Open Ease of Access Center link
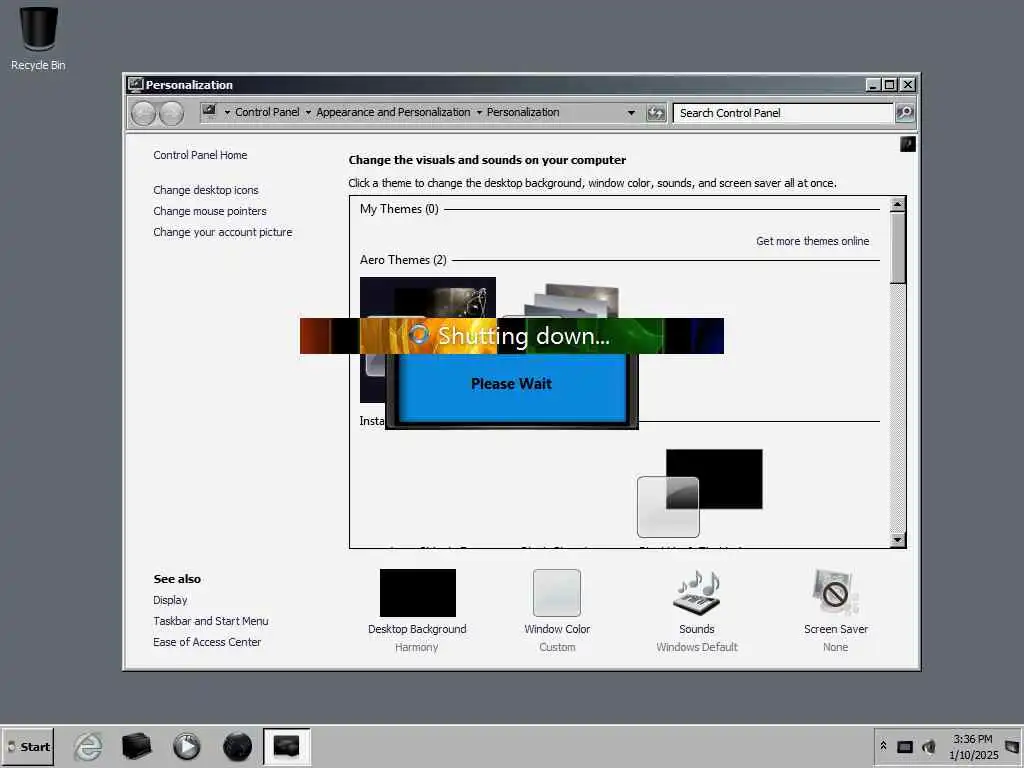The width and height of the screenshot is (1024, 768). (x=207, y=642)
